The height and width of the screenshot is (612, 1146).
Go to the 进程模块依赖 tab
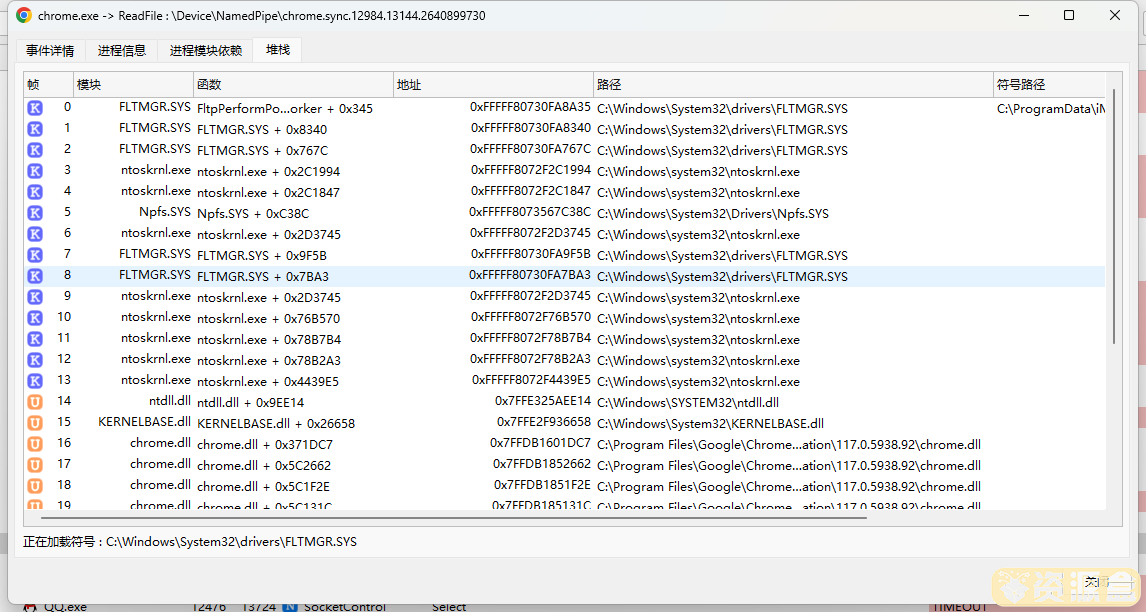205,50
